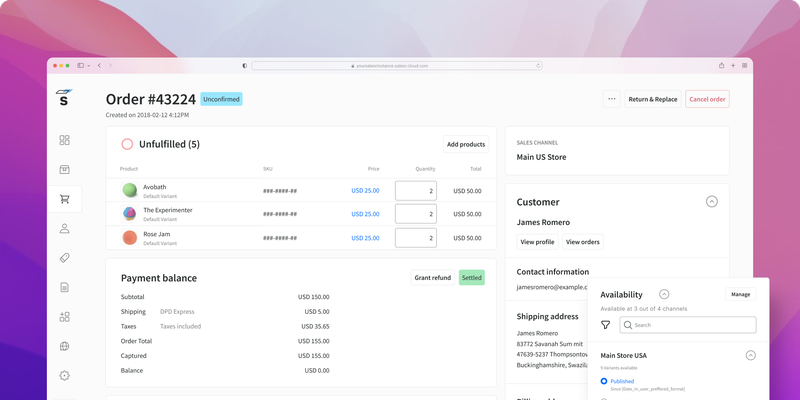Open a new Safari tab with plus
Viewport: 800px width, 400px height.
tap(733, 65)
